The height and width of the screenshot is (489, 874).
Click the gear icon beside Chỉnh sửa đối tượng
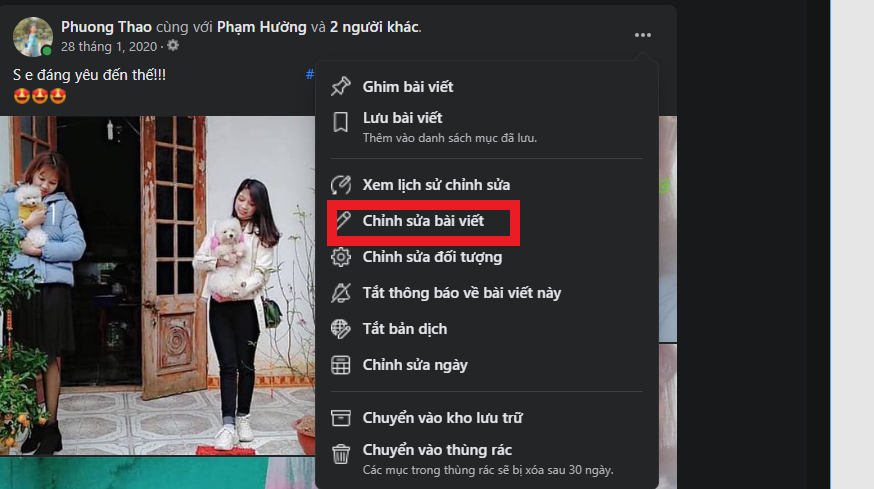tap(341, 257)
